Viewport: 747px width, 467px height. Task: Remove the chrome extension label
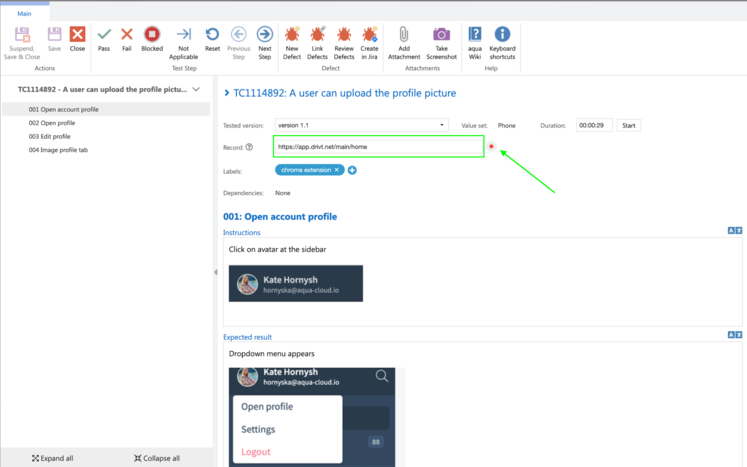coord(337,170)
